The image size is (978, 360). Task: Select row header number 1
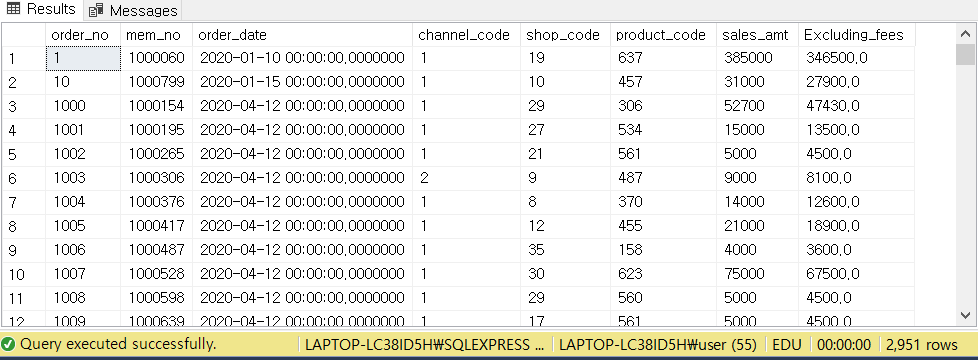[x=23, y=59]
